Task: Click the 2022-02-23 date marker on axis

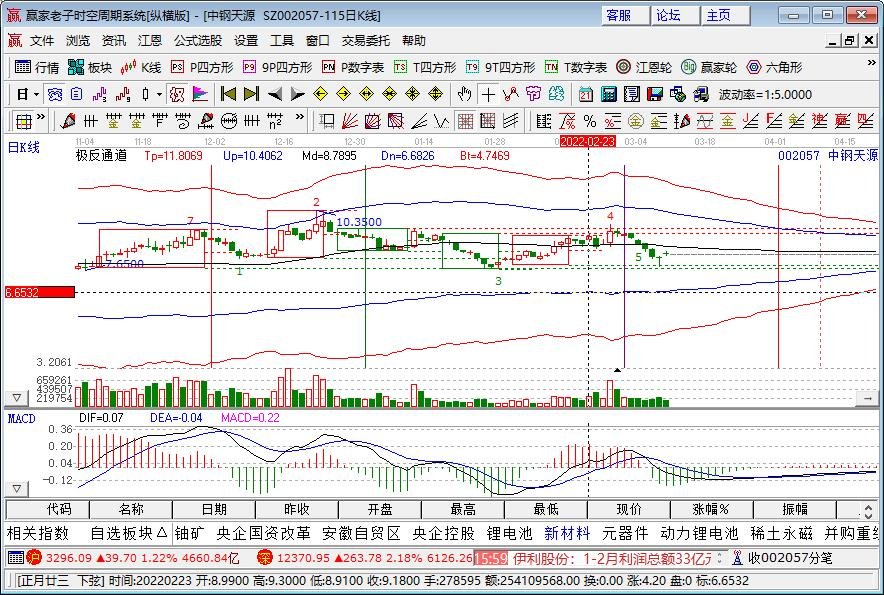Action: point(587,141)
